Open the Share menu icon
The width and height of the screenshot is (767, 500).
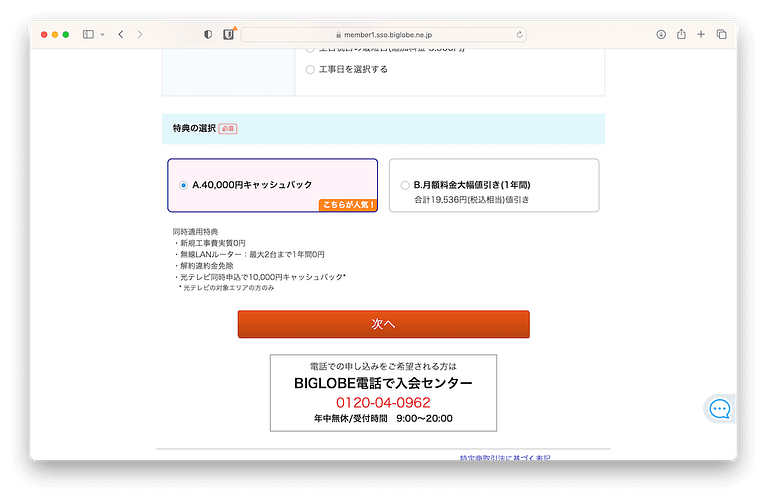pyautogui.click(x=681, y=34)
